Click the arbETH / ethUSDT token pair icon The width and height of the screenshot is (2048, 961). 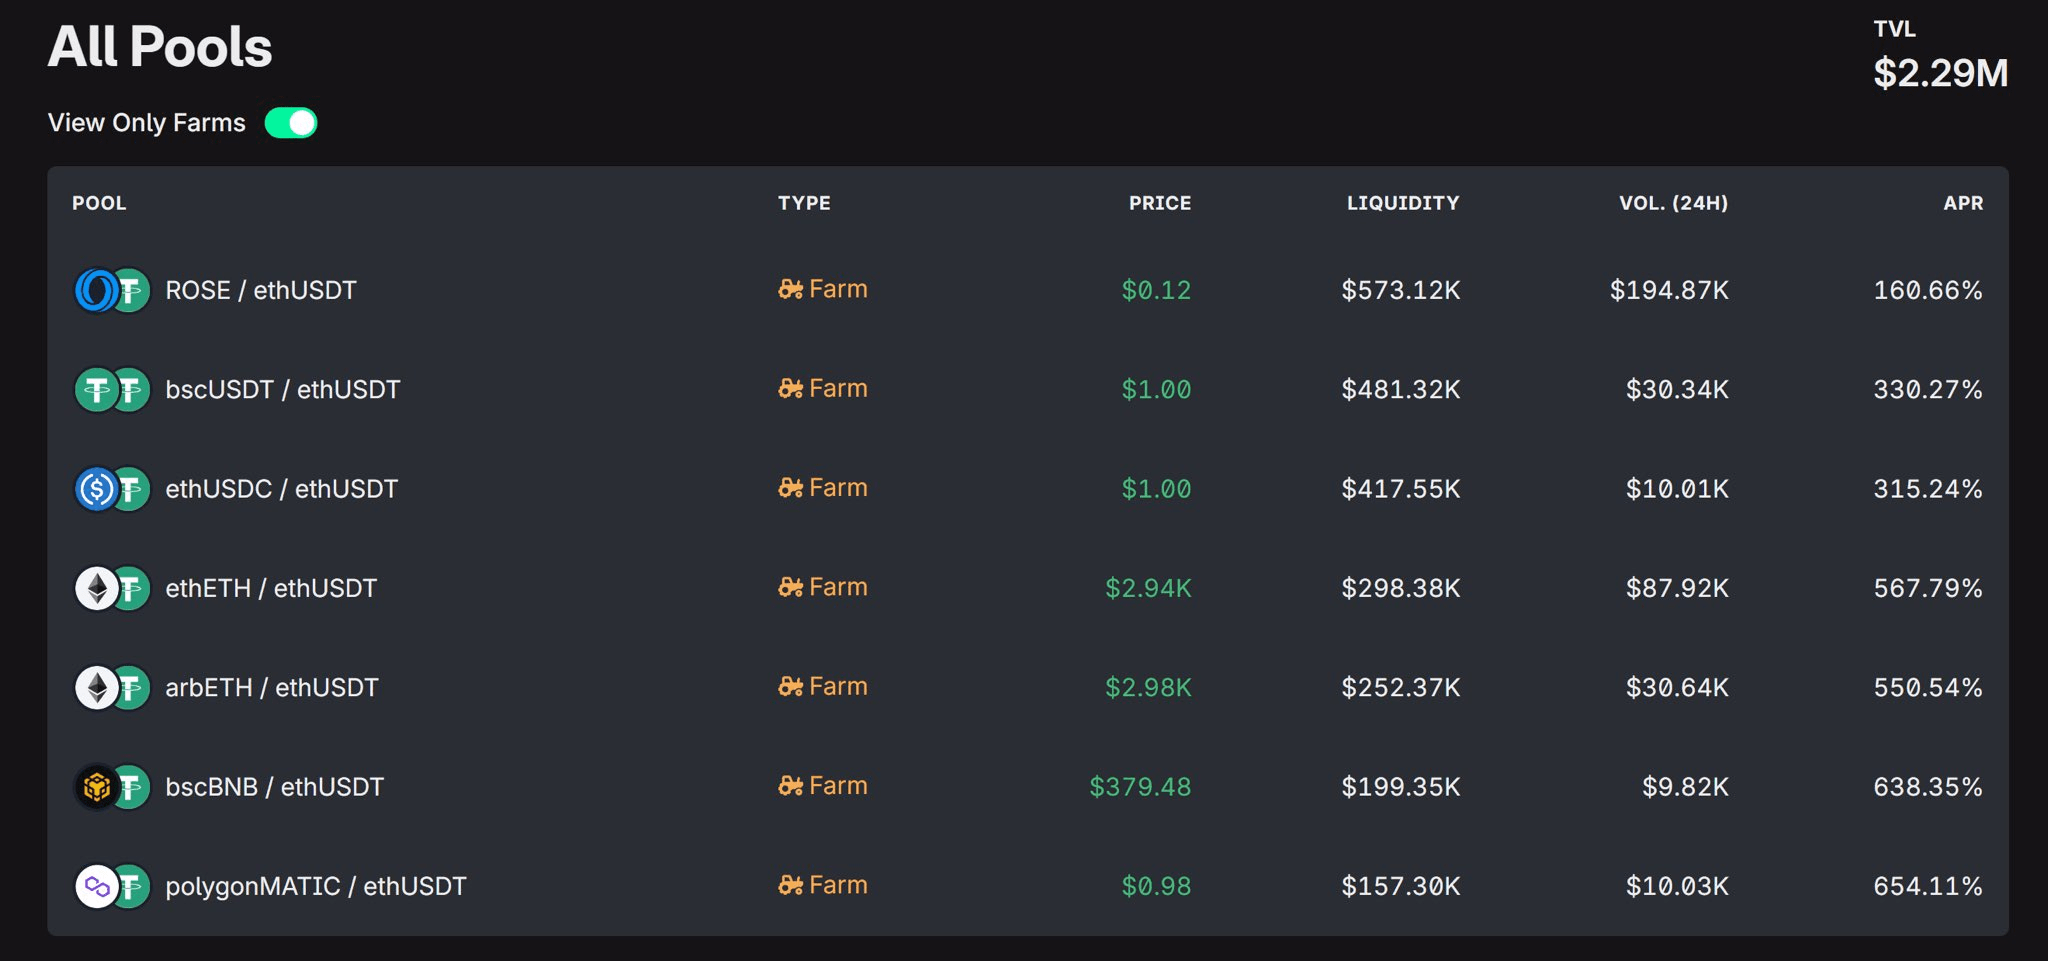coord(112,688)
